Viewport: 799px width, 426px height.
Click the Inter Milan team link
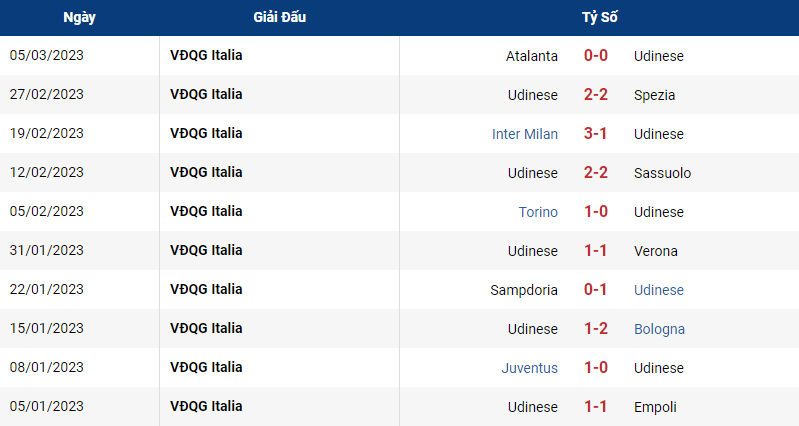pyautogui.click(x=524, y=134)
